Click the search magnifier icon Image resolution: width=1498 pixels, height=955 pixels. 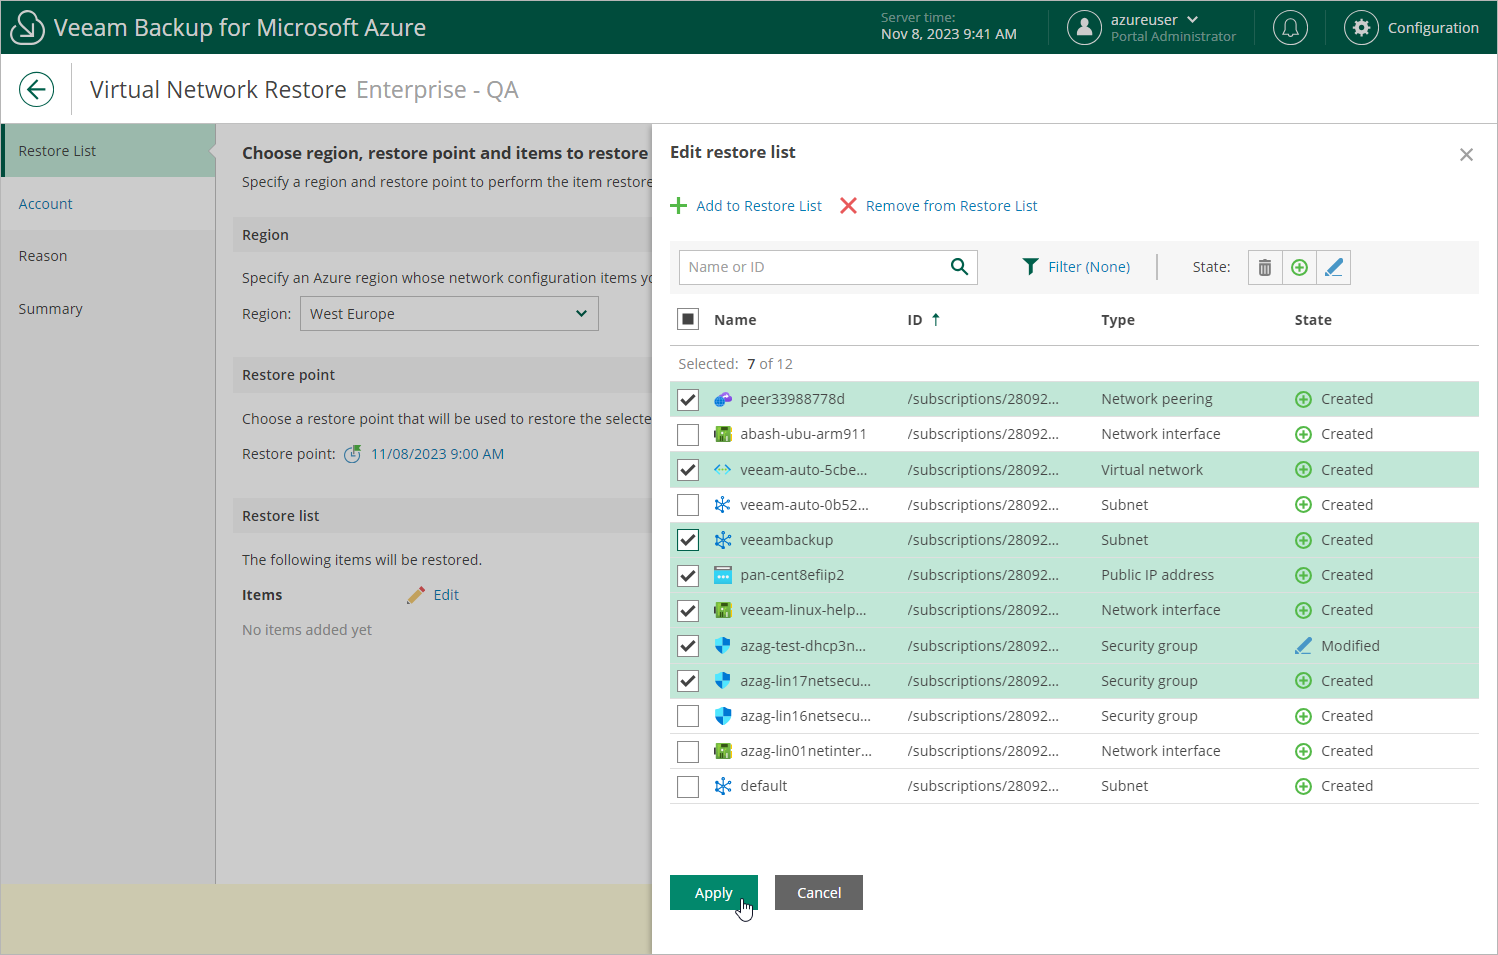pyautogui.click(x=959, y=267)
